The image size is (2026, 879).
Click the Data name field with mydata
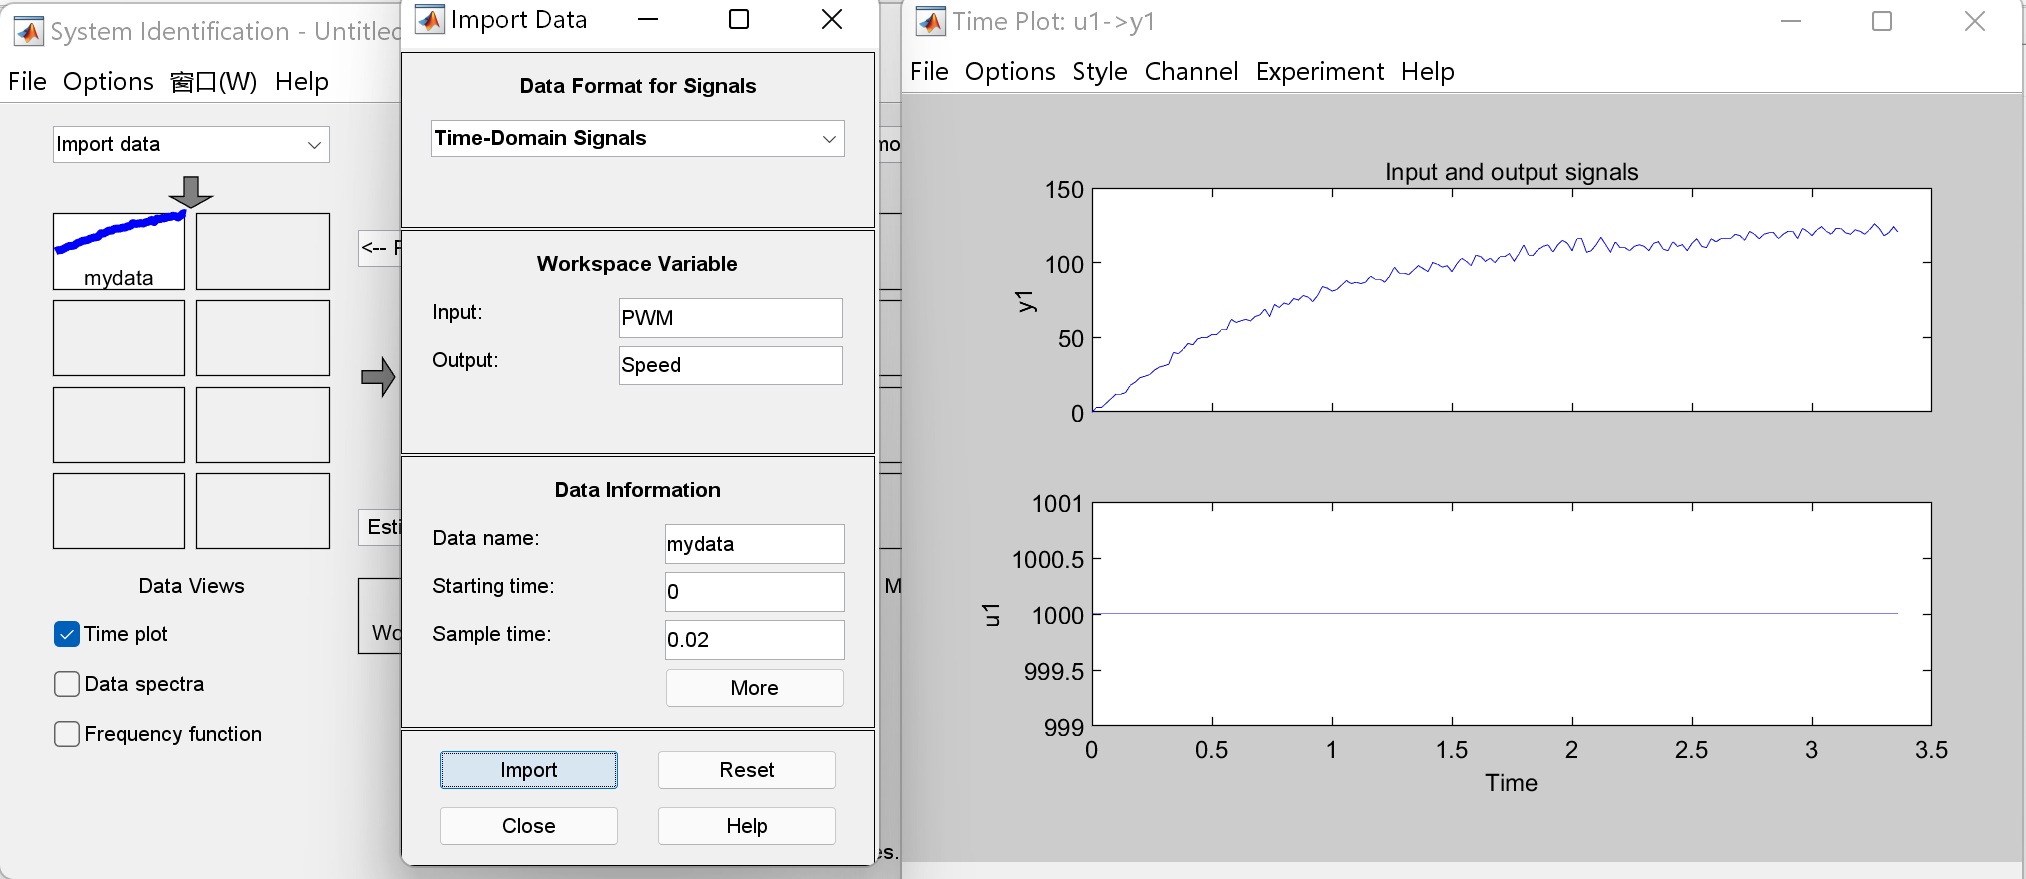click(x=755, y=544)
